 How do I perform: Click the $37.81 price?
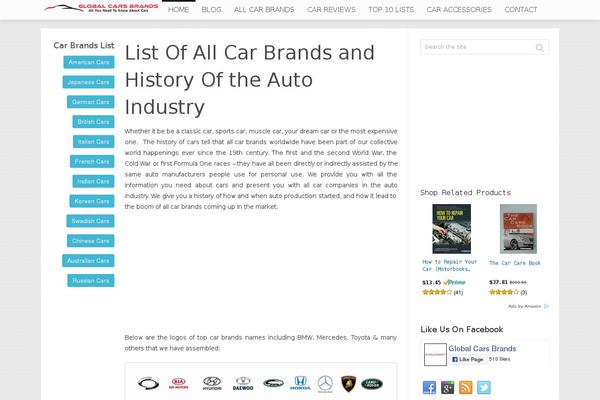498,282
